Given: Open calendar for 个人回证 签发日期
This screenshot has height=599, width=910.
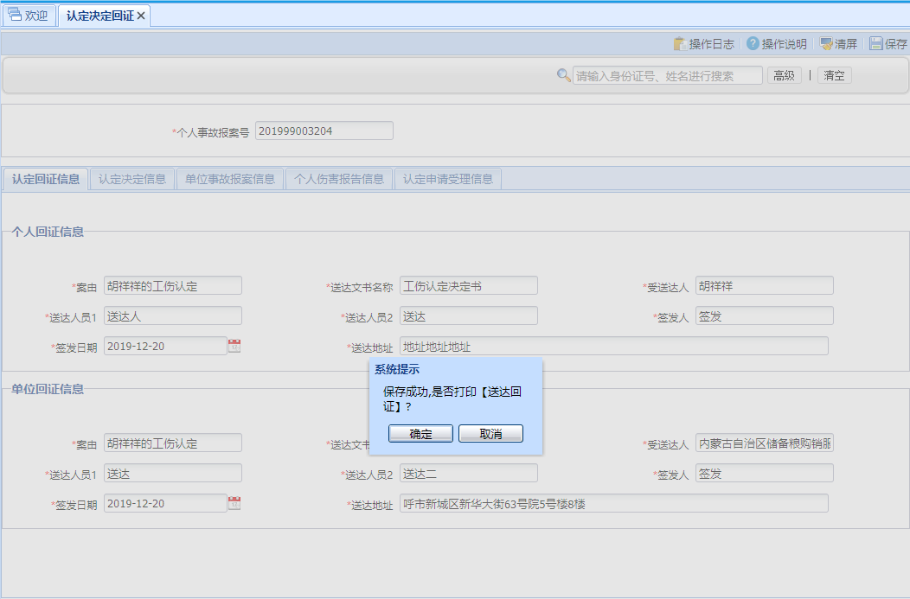Looking at the screenshot, I should pyautogui.click(x=234, y=346).
